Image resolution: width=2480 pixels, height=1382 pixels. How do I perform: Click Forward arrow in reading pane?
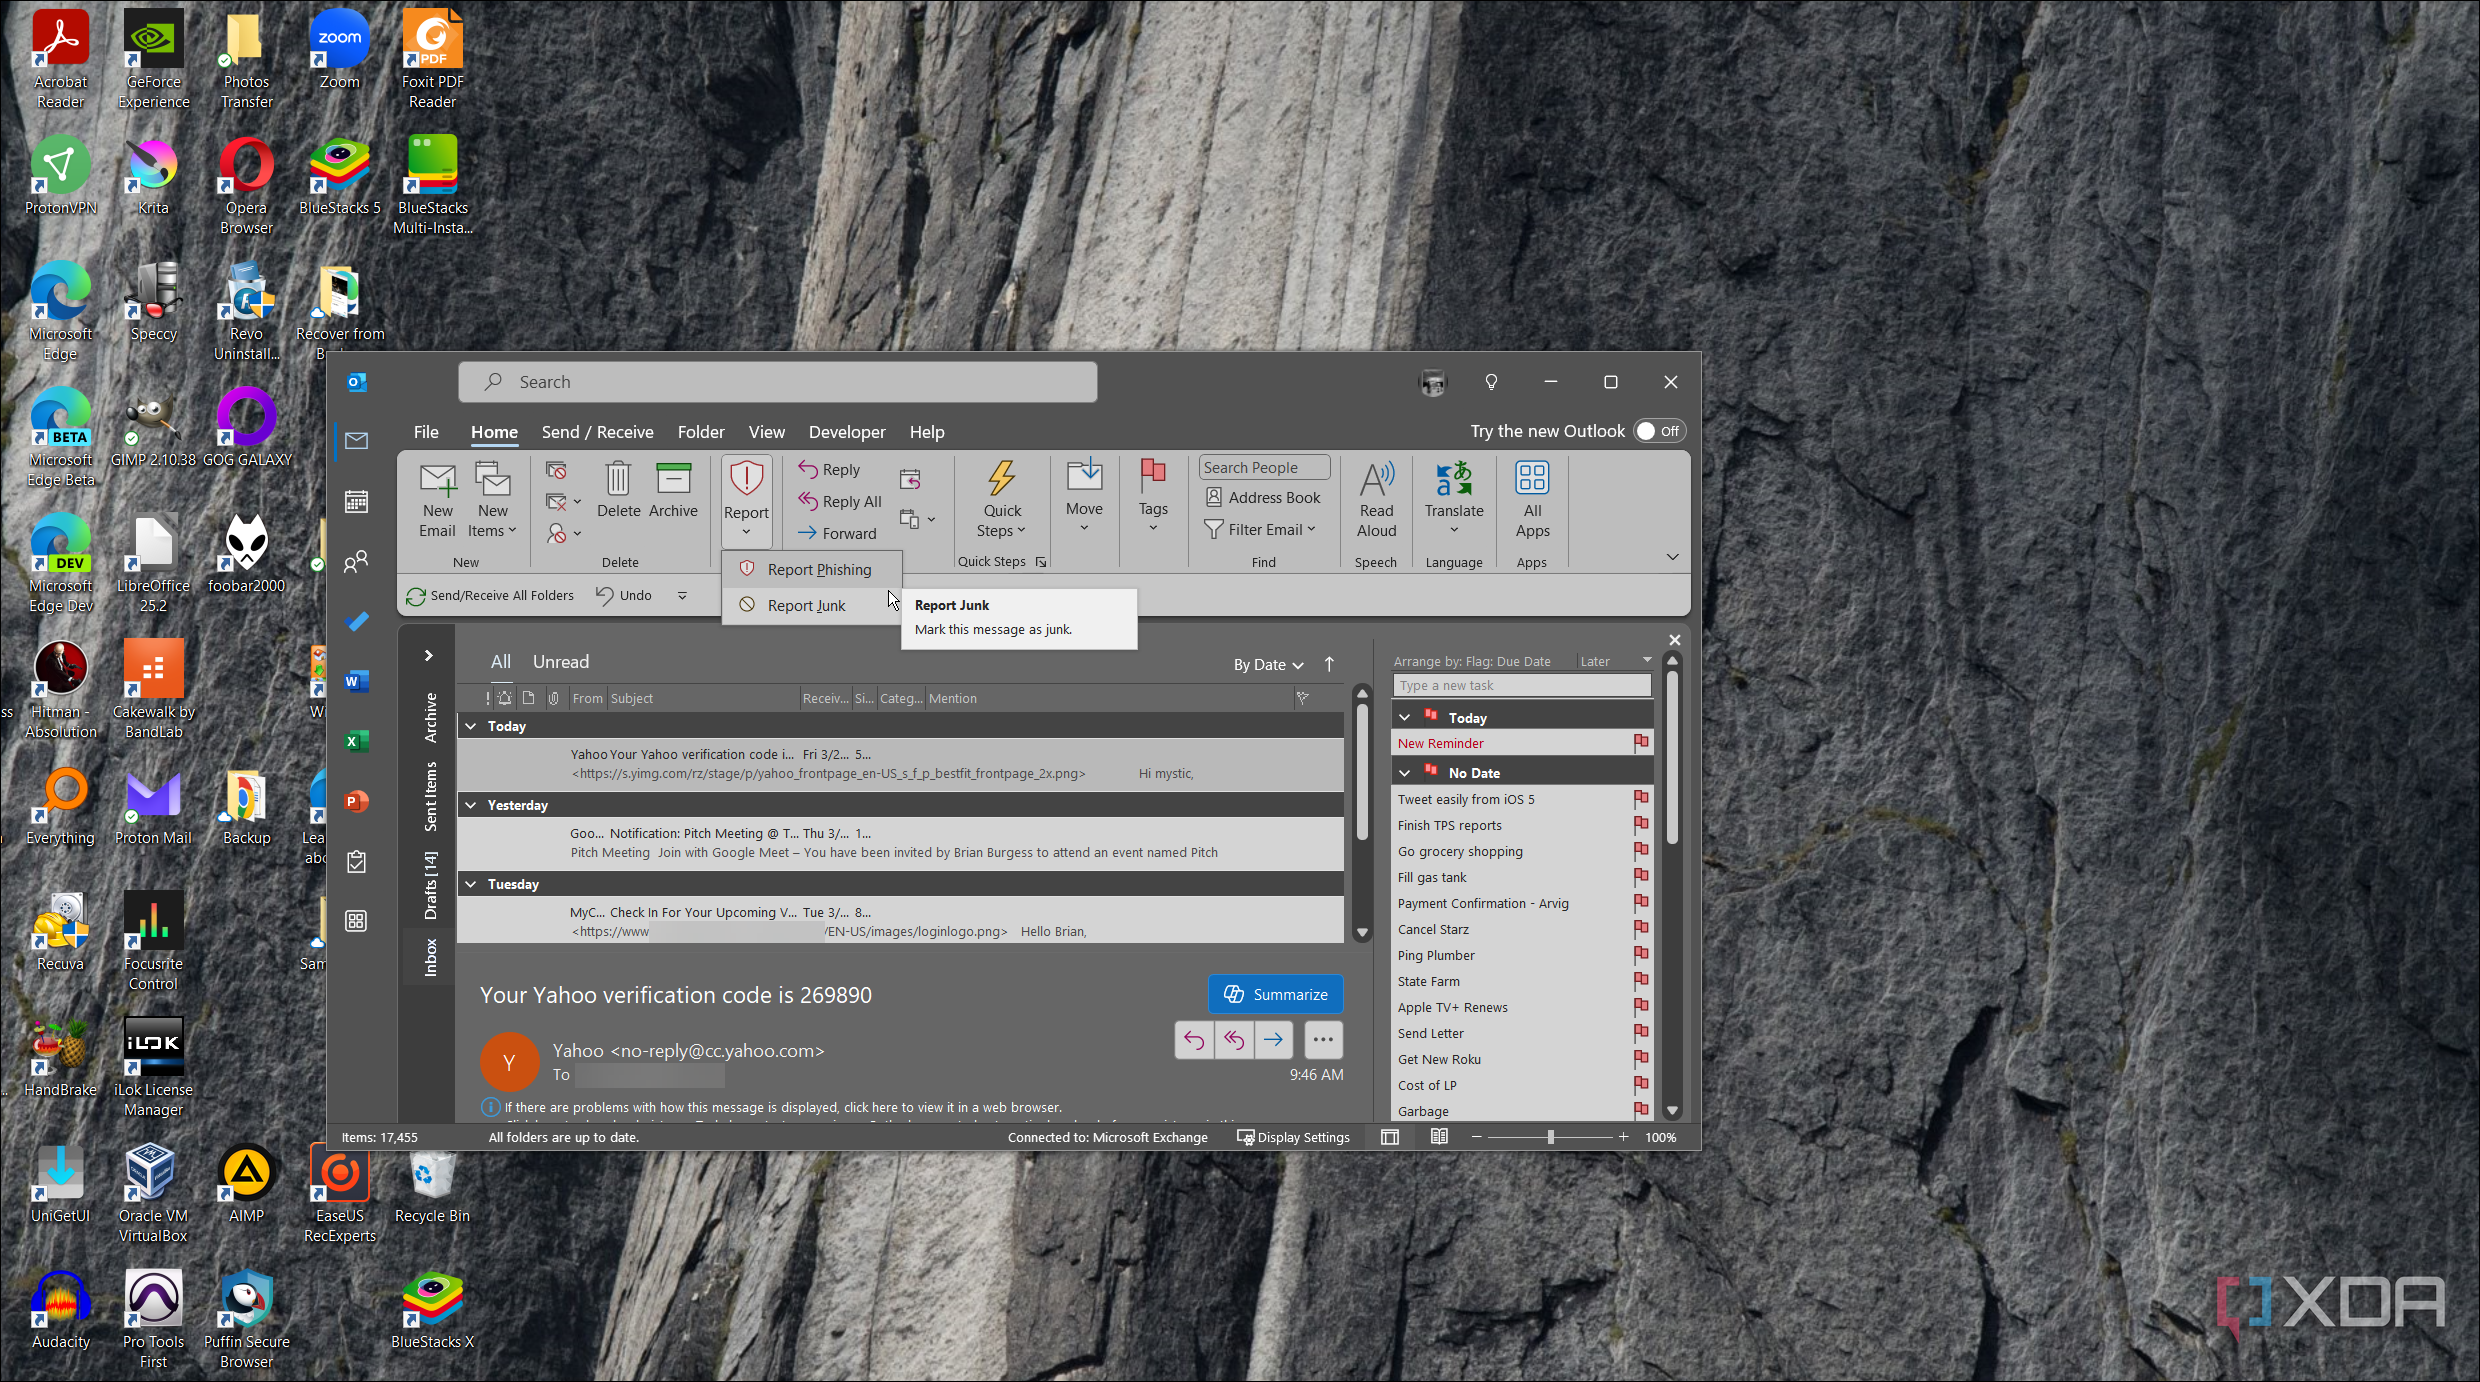click(1273, 1040)
